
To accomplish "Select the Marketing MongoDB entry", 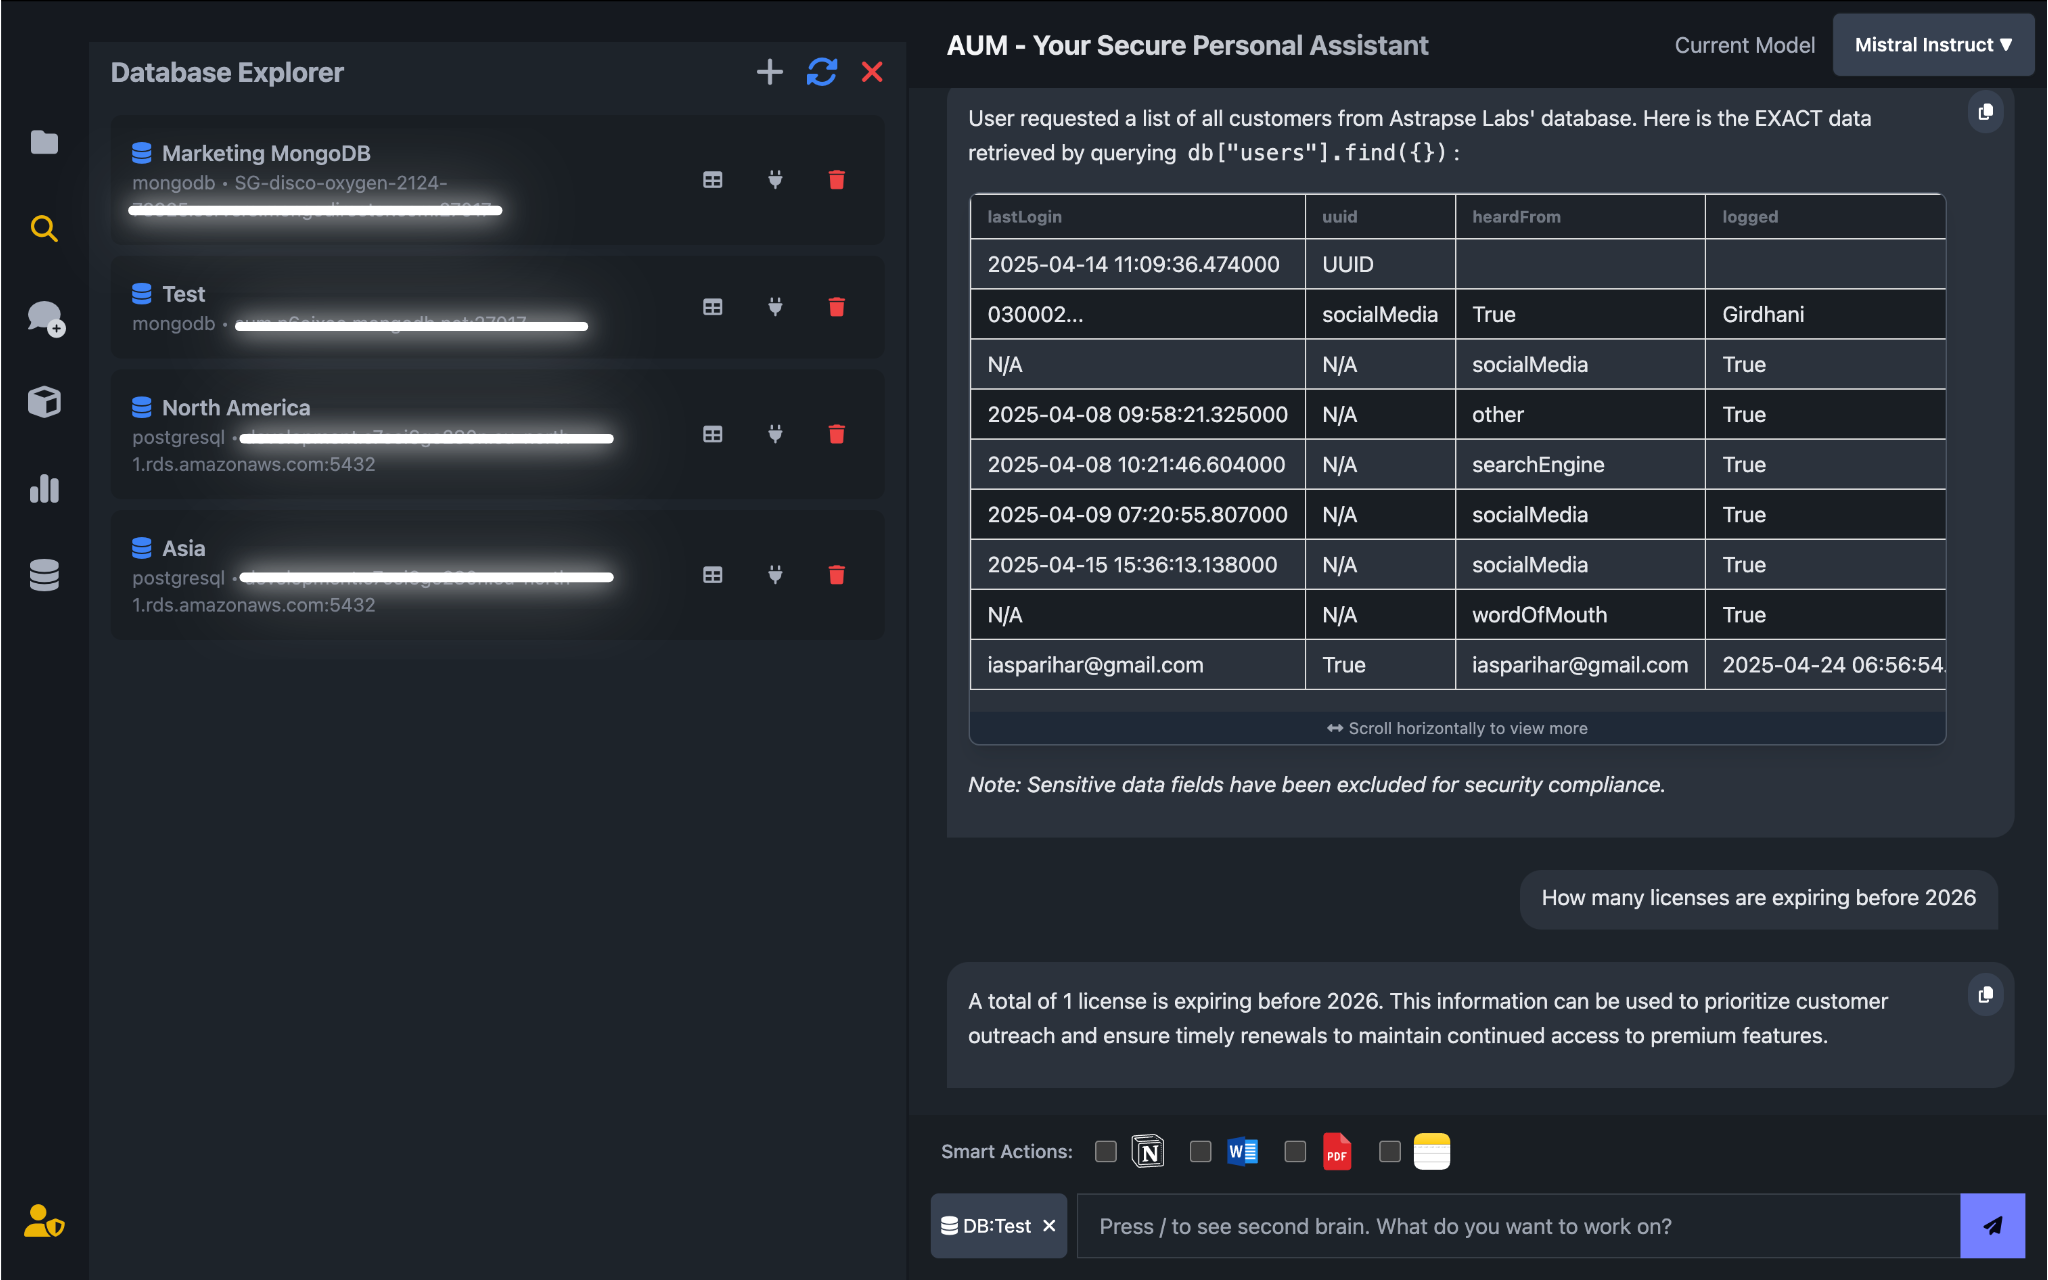I will click(497, 180).
